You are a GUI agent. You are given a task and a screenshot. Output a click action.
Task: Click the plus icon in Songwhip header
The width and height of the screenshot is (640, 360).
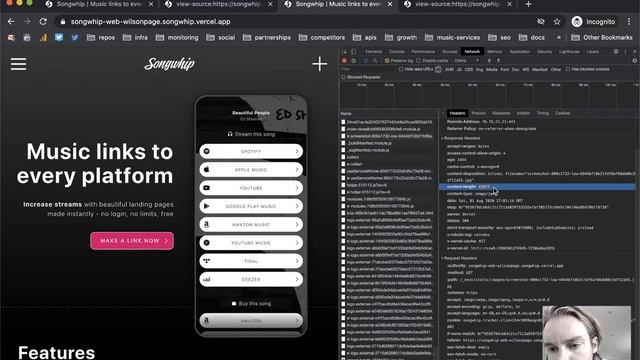[x=320, y=64]
